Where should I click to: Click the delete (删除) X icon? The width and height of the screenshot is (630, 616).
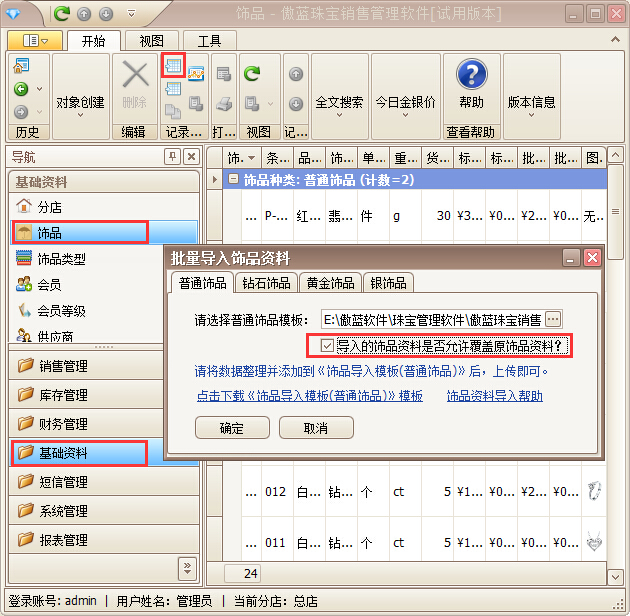click(x=134, y=75)
